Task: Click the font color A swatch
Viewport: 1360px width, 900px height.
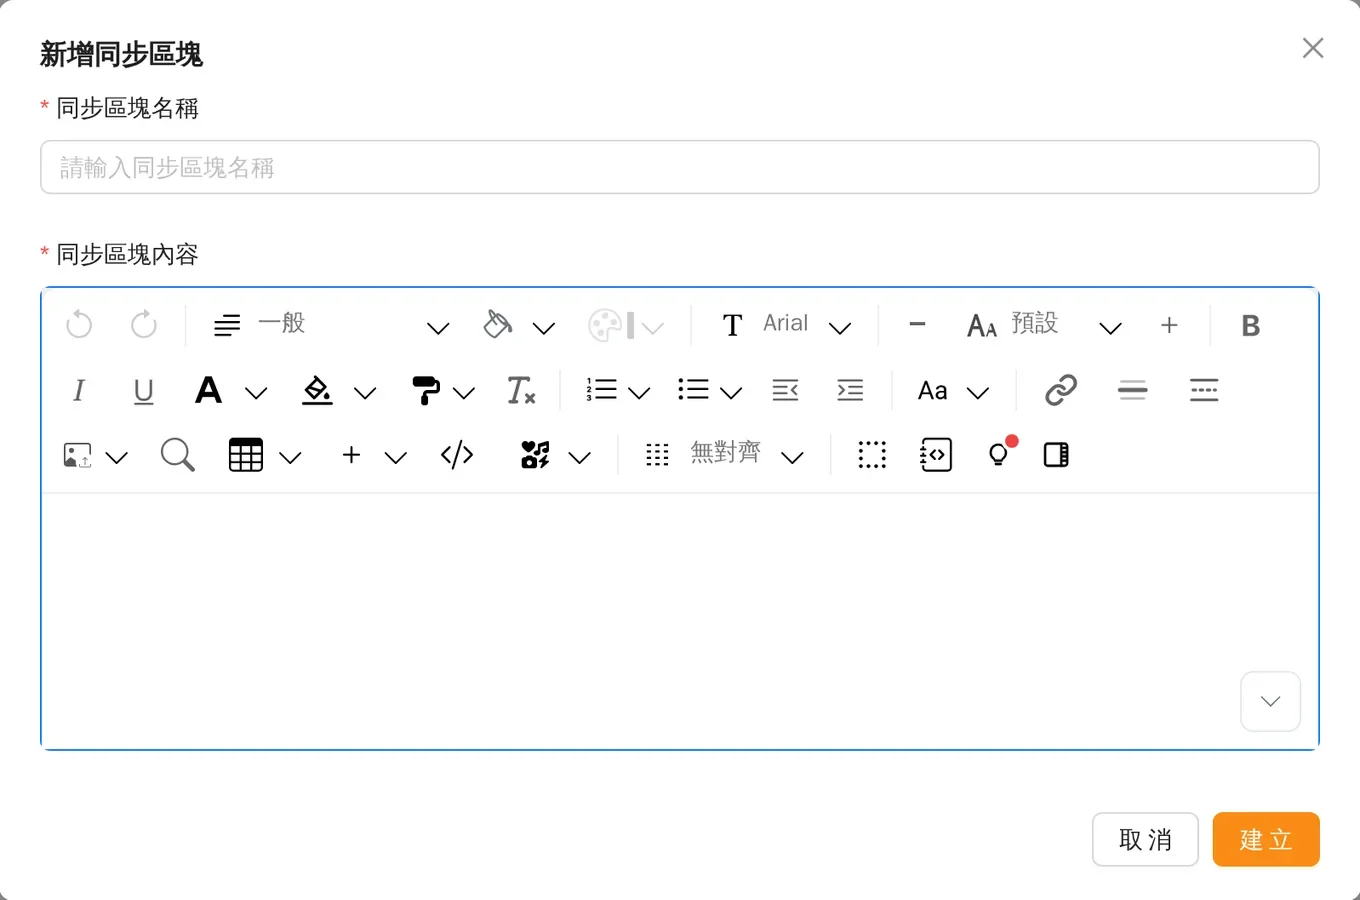Action: 209,390
